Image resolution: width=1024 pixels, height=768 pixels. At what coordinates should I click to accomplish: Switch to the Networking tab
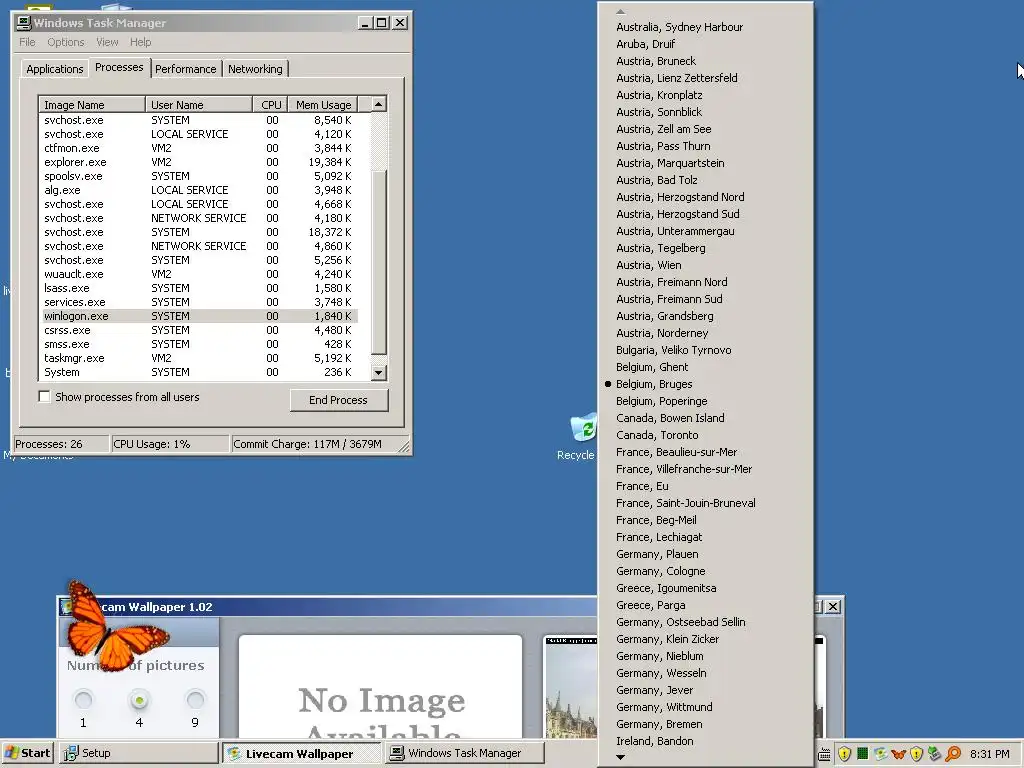pos(255,69)
